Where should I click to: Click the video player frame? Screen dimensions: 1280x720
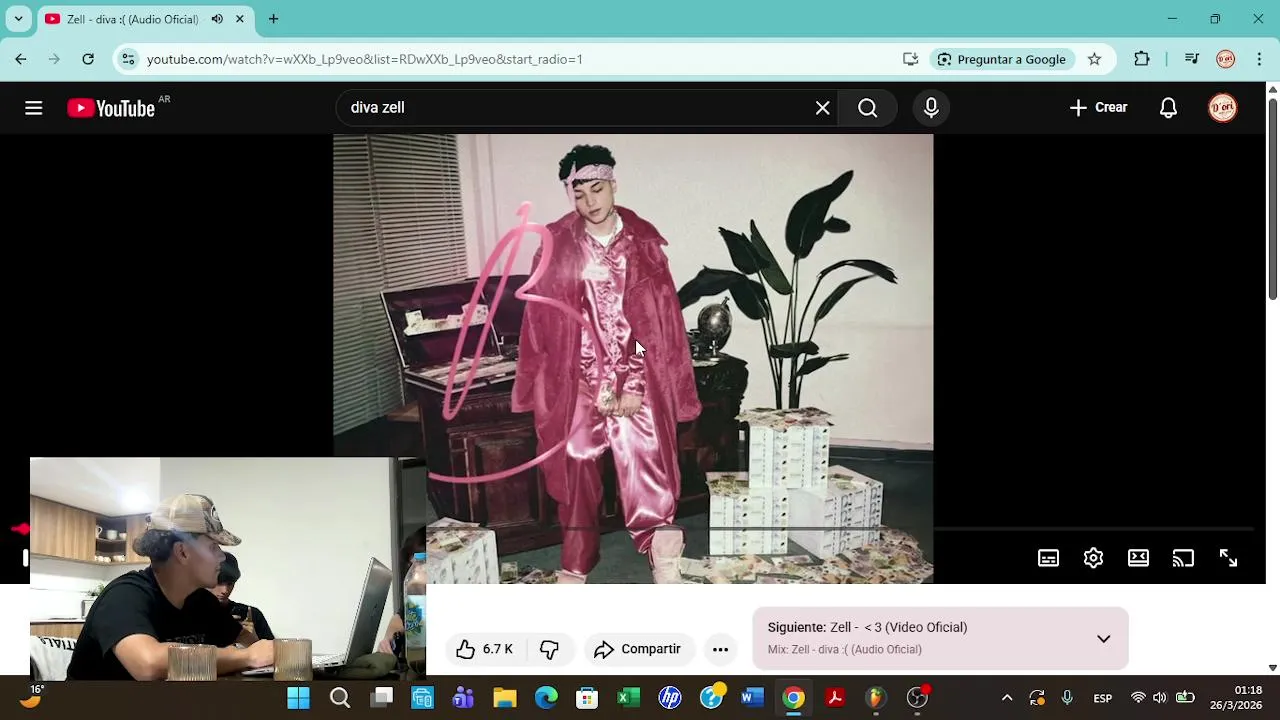click(x=633, y=358)
